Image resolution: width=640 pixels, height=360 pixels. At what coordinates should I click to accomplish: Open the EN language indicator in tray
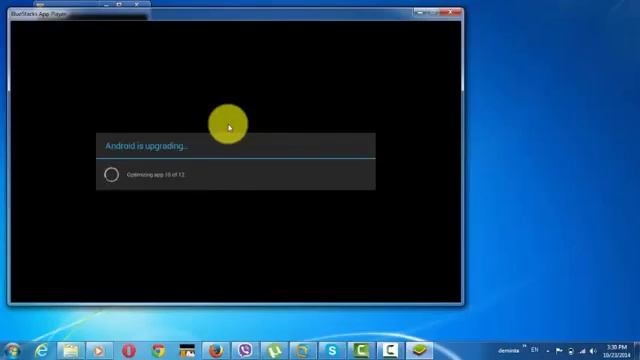click(535, 350)
